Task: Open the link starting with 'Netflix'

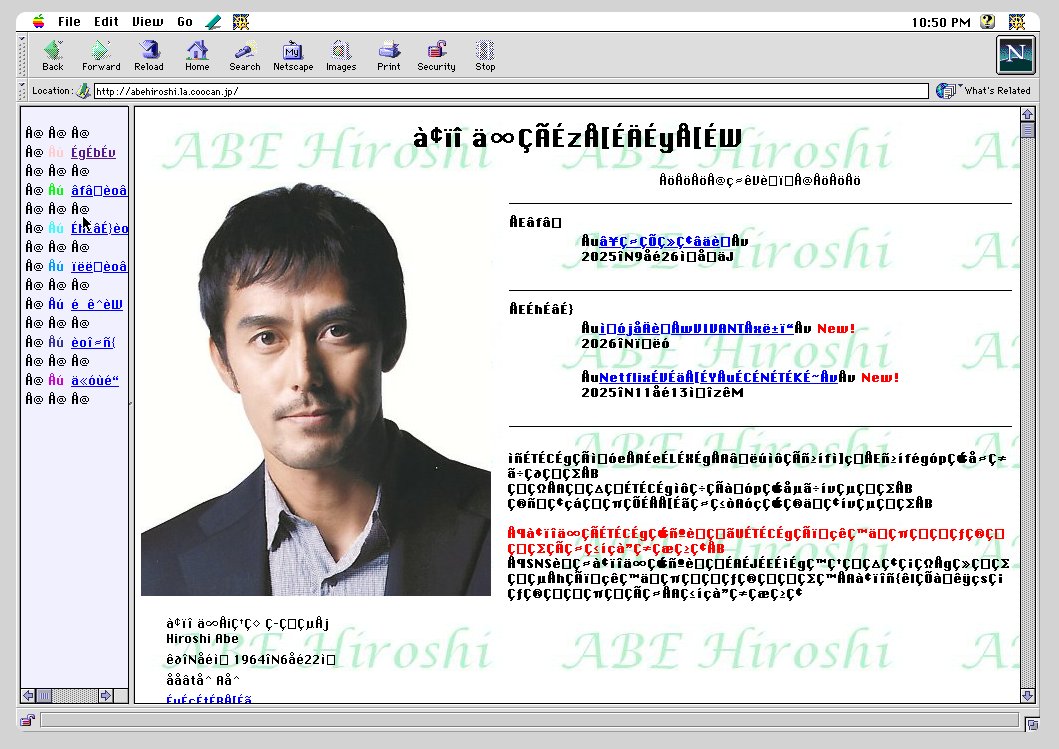Action: tap(719, 377)
